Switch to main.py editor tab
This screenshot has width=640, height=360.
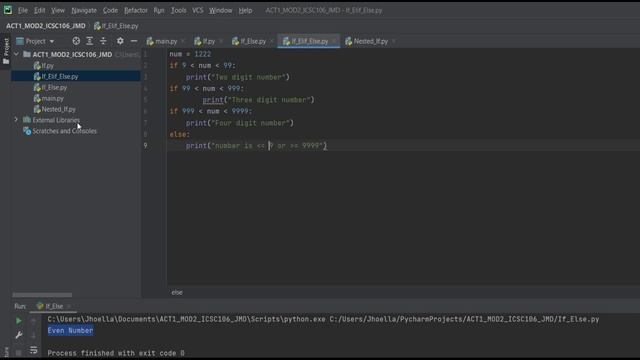click(x=162, y=41)
